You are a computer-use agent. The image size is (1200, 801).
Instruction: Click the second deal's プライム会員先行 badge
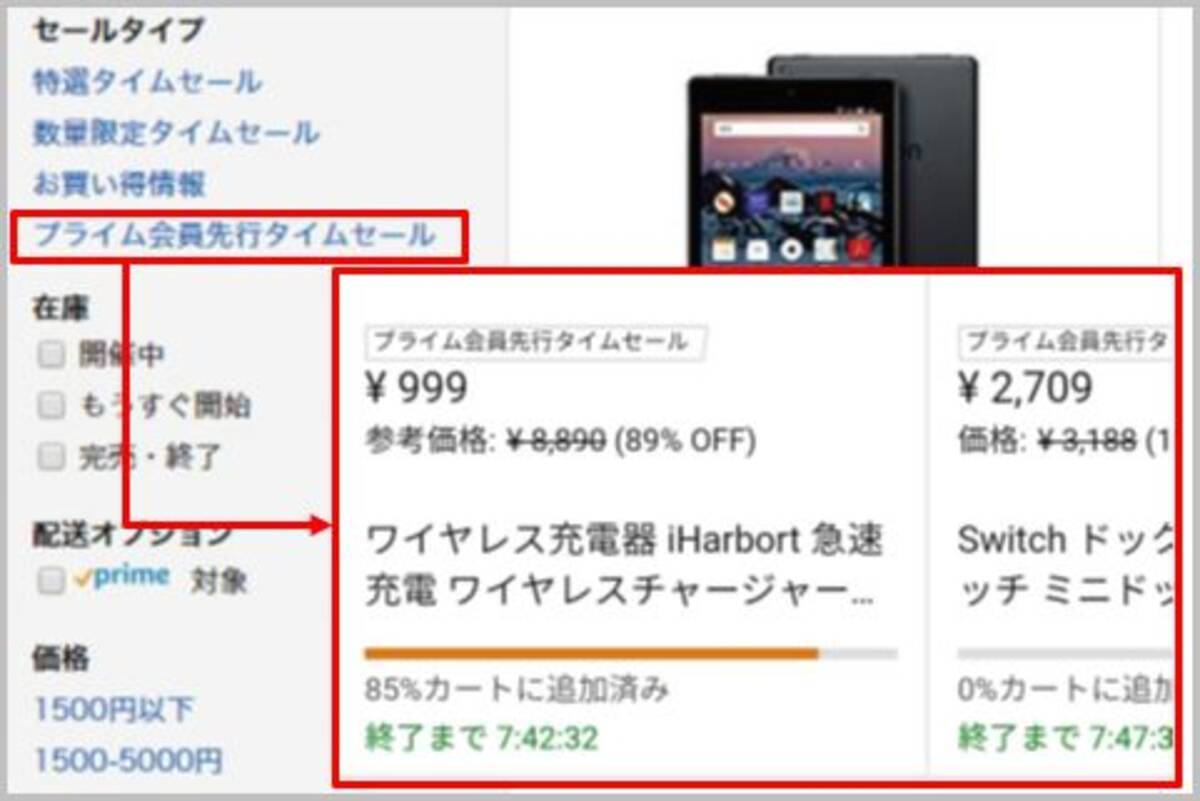[1066, 342]
